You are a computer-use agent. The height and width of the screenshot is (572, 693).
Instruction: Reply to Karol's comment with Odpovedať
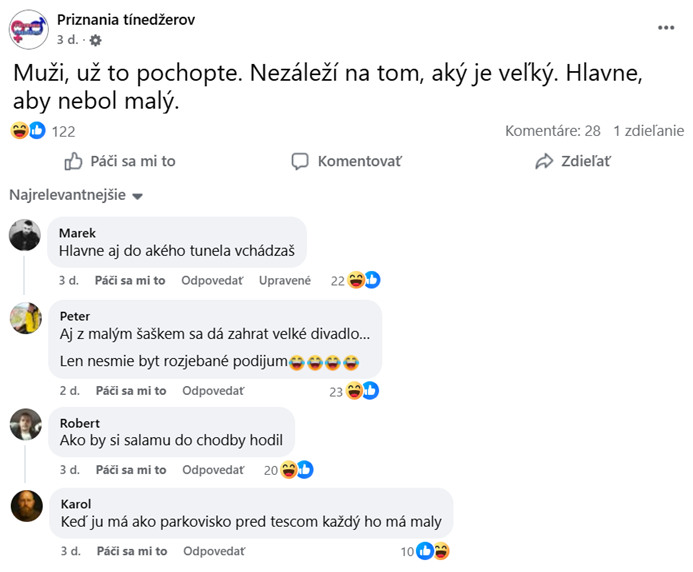coord(212,551)
